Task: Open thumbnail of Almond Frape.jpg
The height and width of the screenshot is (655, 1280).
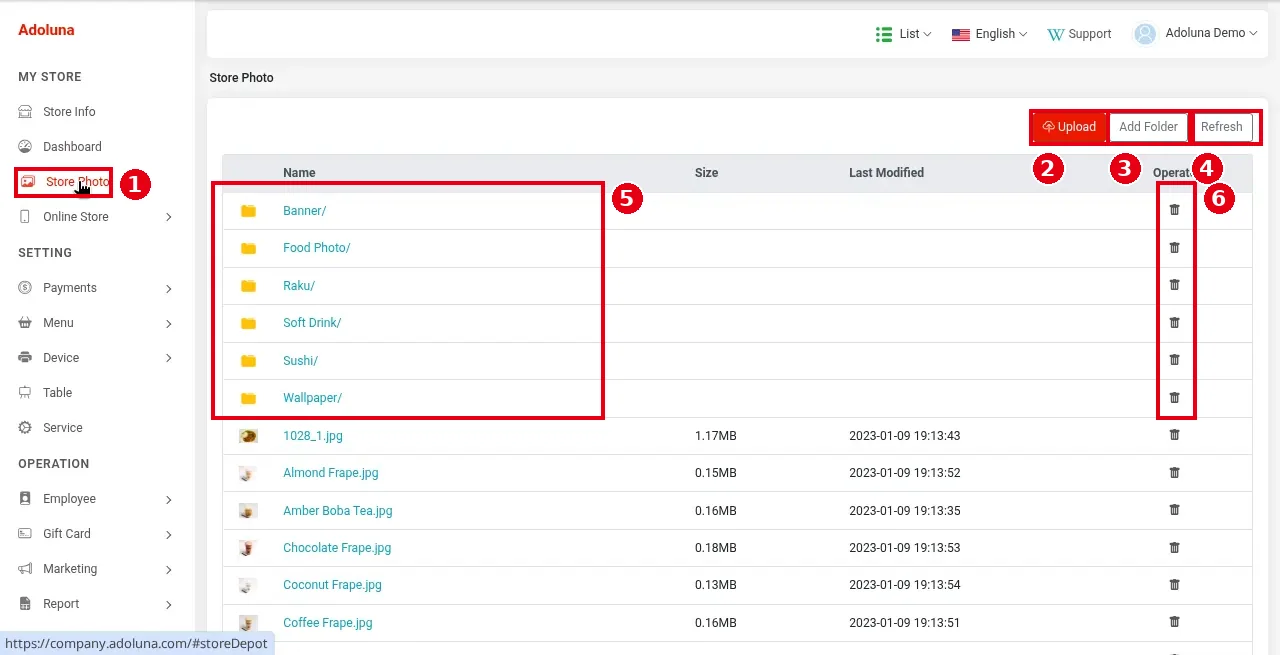Action: tap(248, 473)
